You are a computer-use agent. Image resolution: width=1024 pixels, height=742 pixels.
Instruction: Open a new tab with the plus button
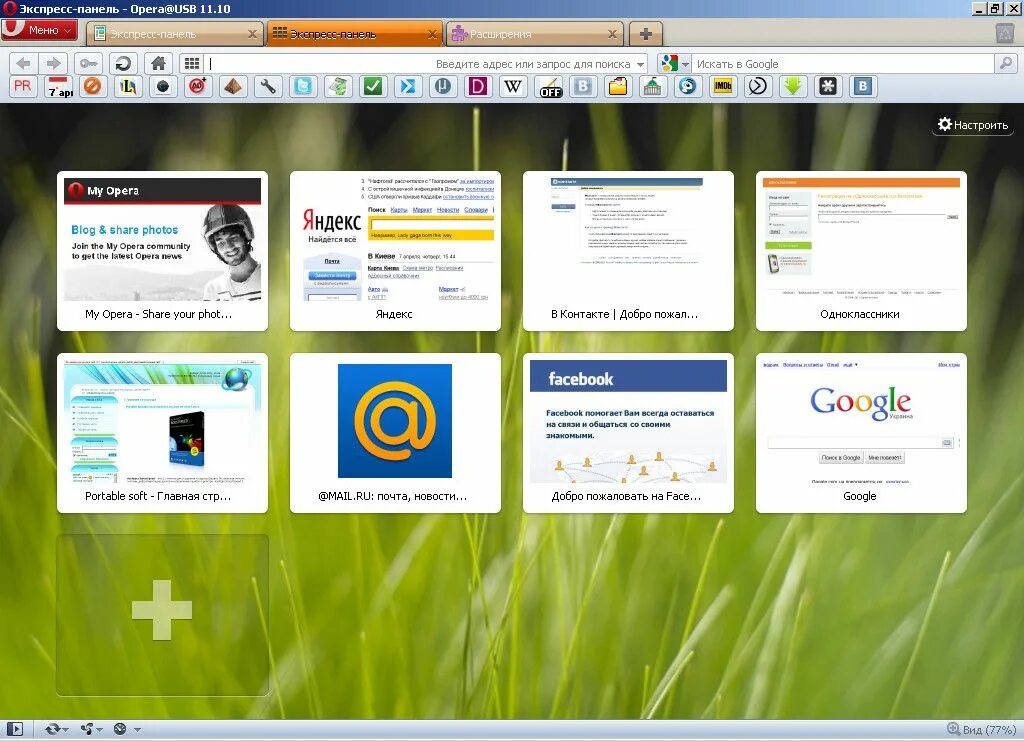click(x=646, y=34)
